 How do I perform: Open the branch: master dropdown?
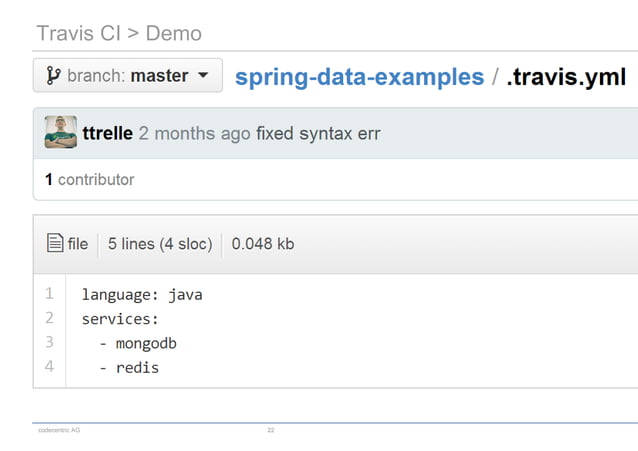coord(127,76)
